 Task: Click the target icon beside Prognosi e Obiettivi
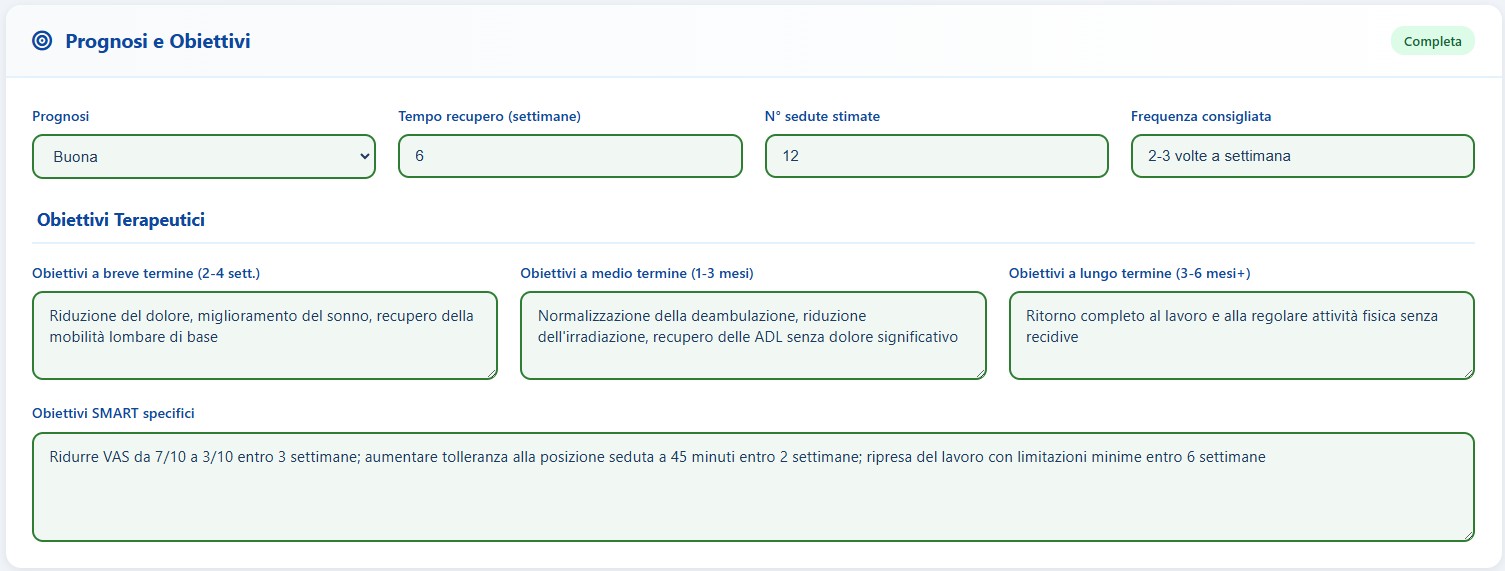42,41
